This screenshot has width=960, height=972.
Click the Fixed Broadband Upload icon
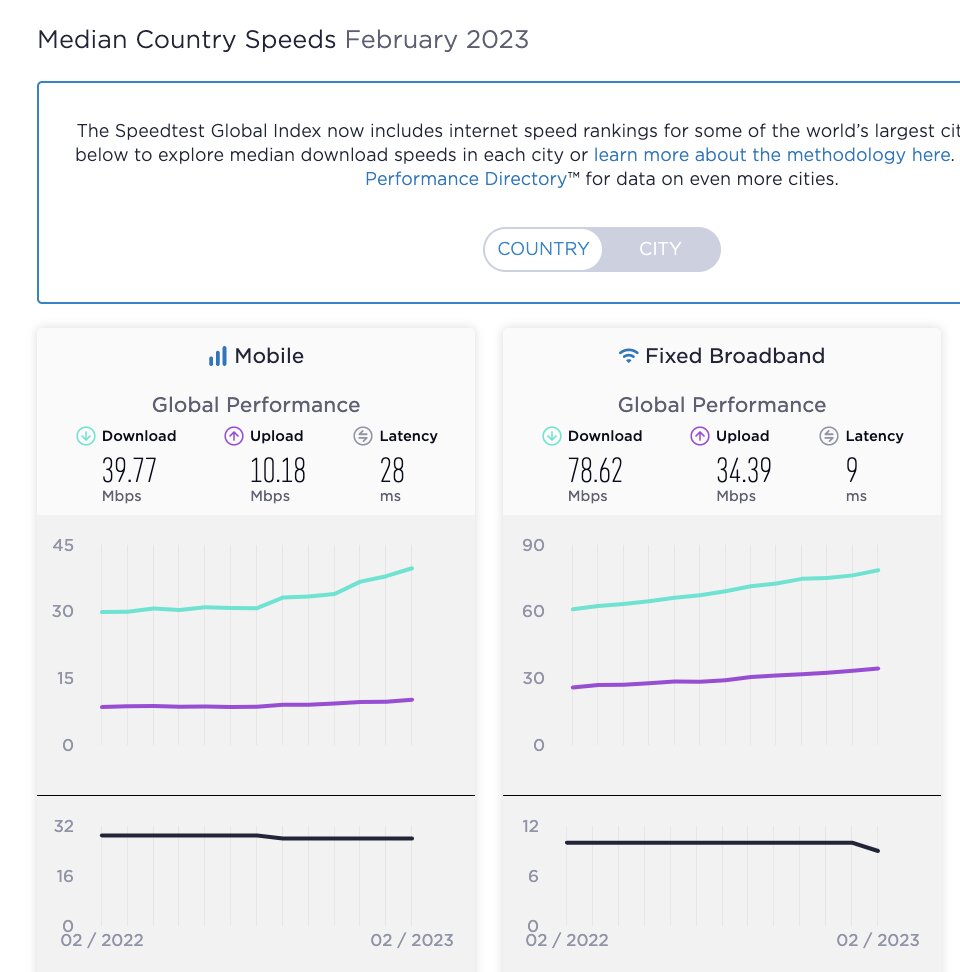pos(700,436)
